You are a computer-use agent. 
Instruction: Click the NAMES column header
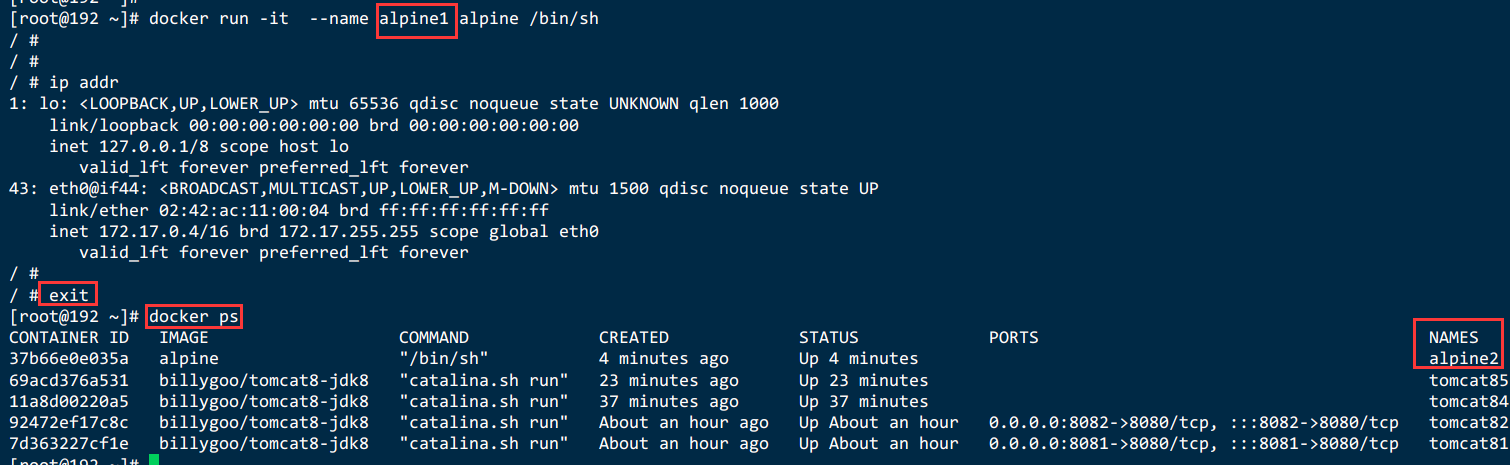click(1453, 338)
